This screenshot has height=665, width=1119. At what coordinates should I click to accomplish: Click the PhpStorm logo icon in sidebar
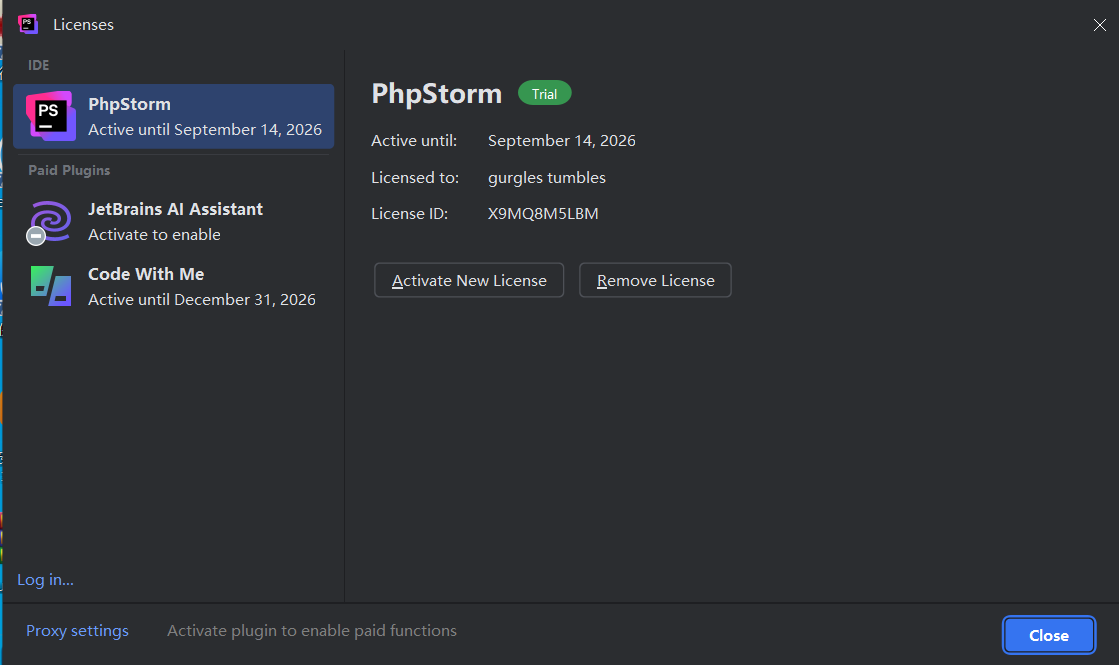coord(51,116)
